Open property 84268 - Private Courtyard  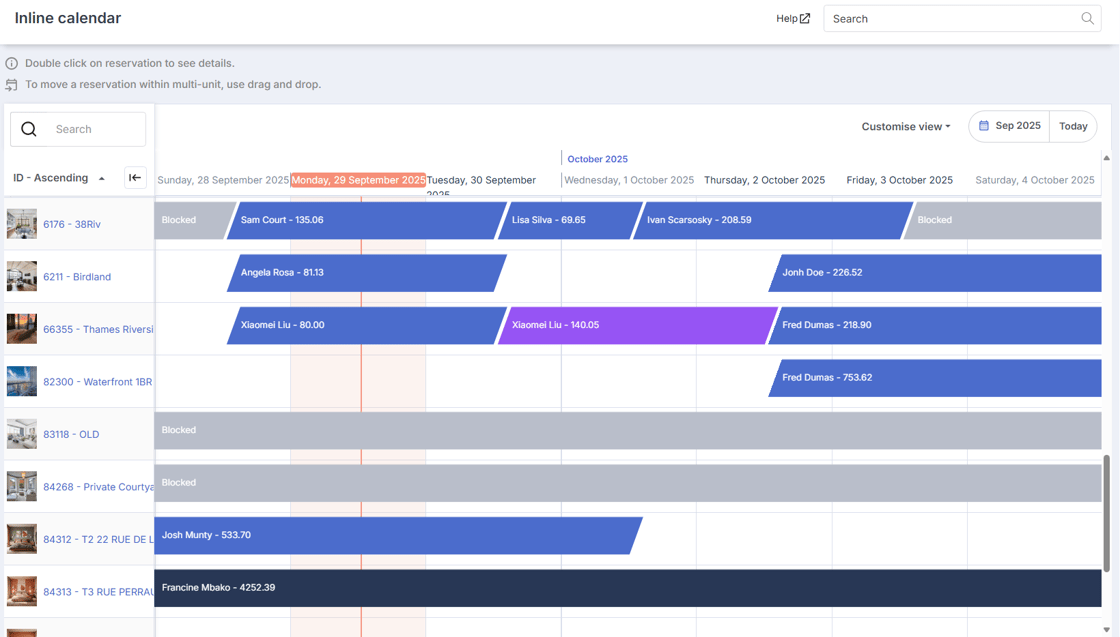click(x=98, y=487)
